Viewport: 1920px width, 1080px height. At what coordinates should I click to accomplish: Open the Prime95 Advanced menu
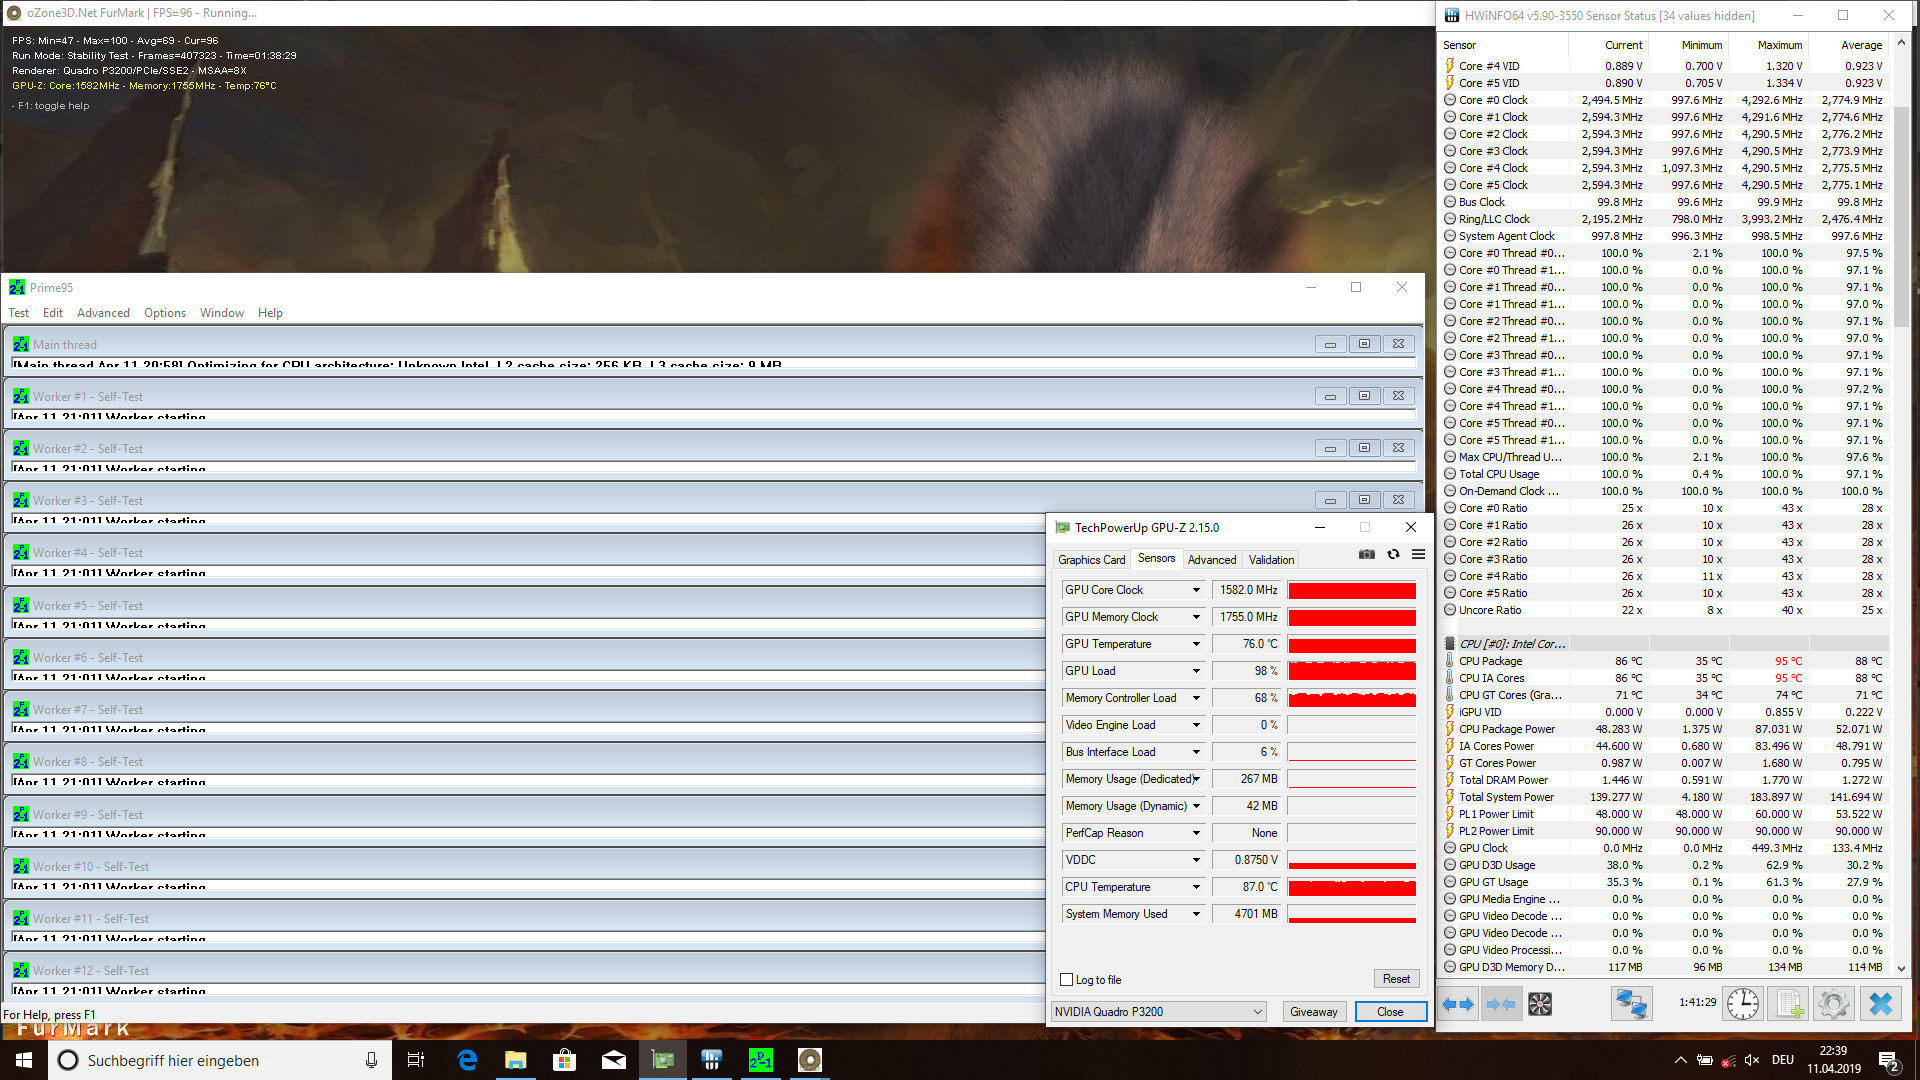pyautogui.click(x=103, y=313)
